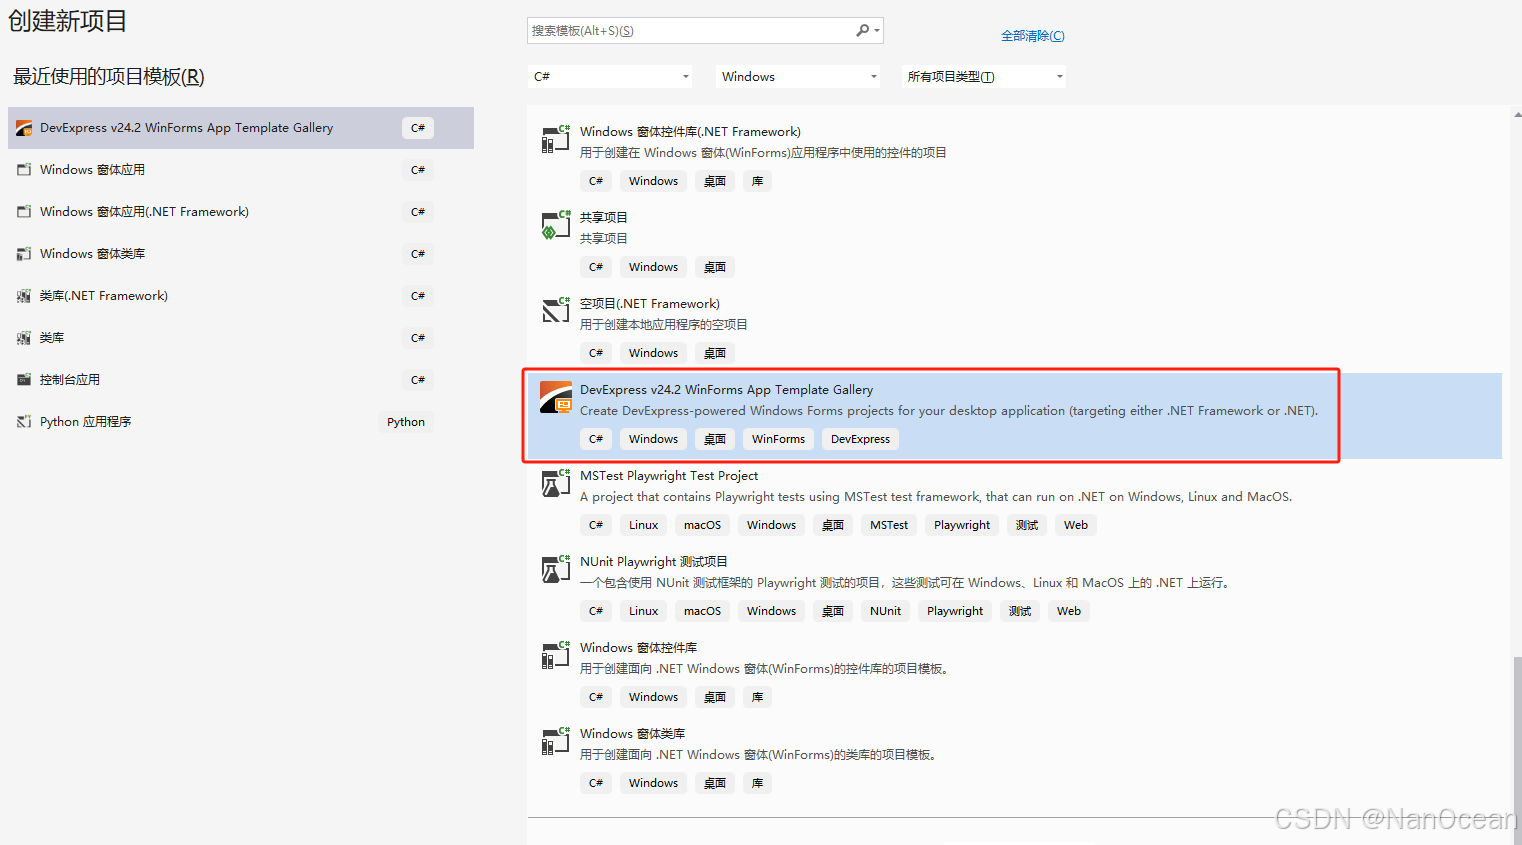Screen dimensions: 1522x845
Task: Click the NUnit tag
Action: click(x=885, y=611)
